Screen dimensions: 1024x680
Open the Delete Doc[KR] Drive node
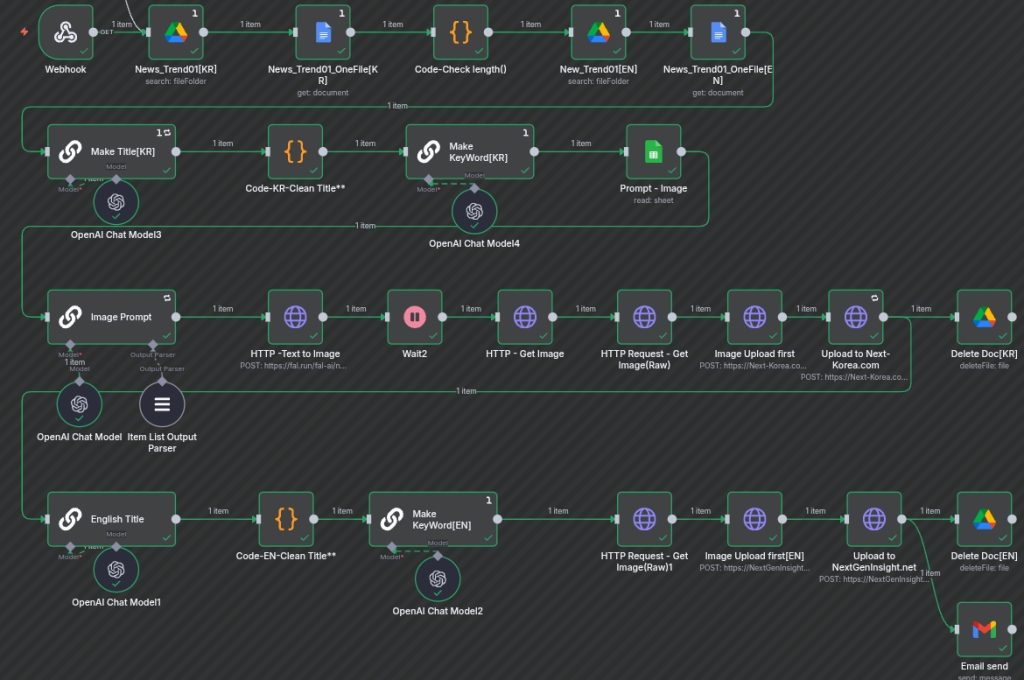[x=984, y=317]
